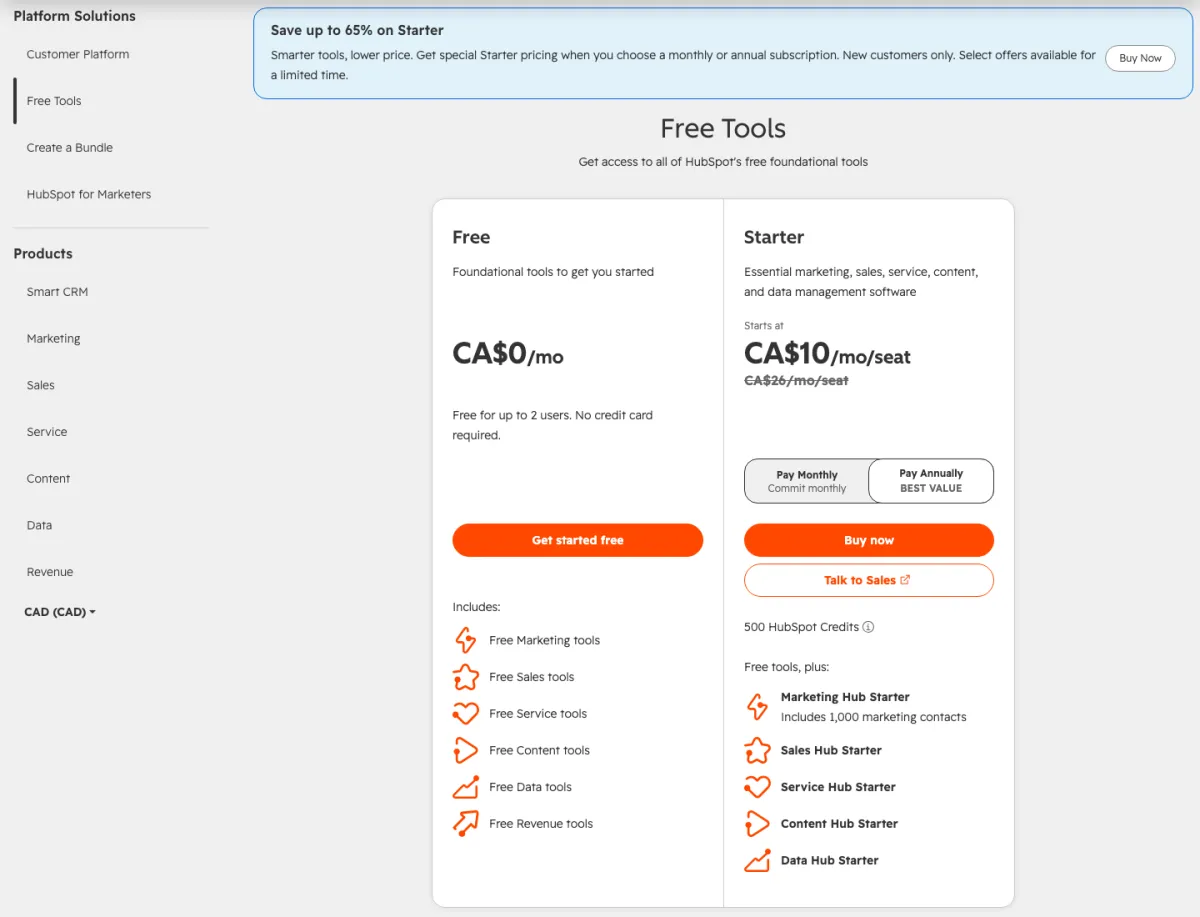Click the Talk to Sales button

tap(869, 580)
